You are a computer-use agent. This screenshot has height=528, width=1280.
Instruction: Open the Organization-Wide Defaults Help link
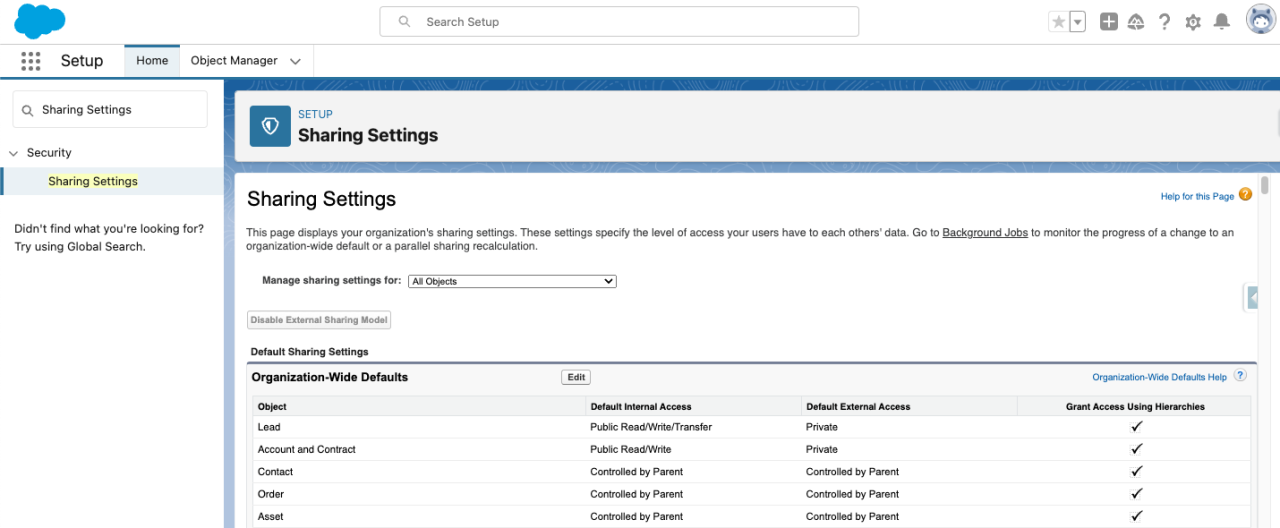pyautogui.click(x=1159, y=378)
